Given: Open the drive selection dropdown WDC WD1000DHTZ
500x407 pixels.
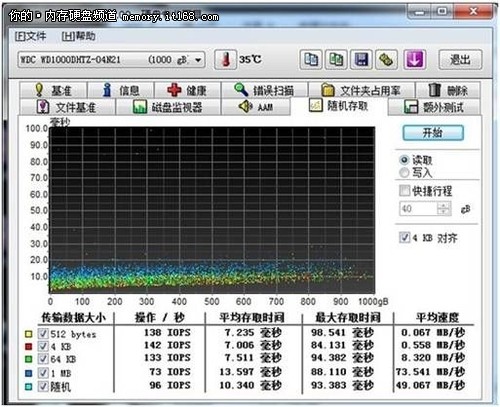Looking at the screenshot, I should (111, 60).
